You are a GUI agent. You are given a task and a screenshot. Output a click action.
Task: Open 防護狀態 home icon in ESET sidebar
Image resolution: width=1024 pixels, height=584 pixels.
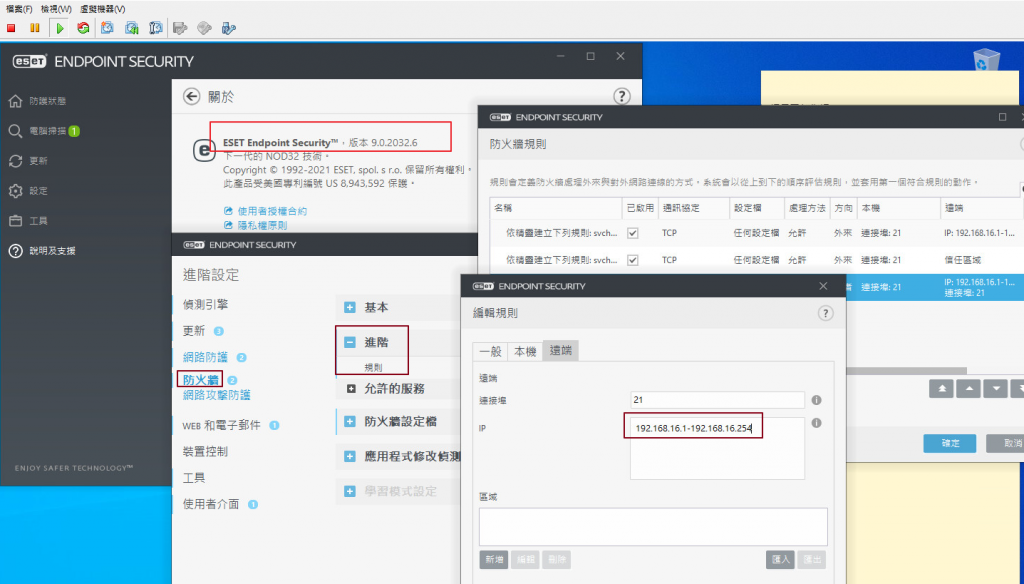coord(15,101)
